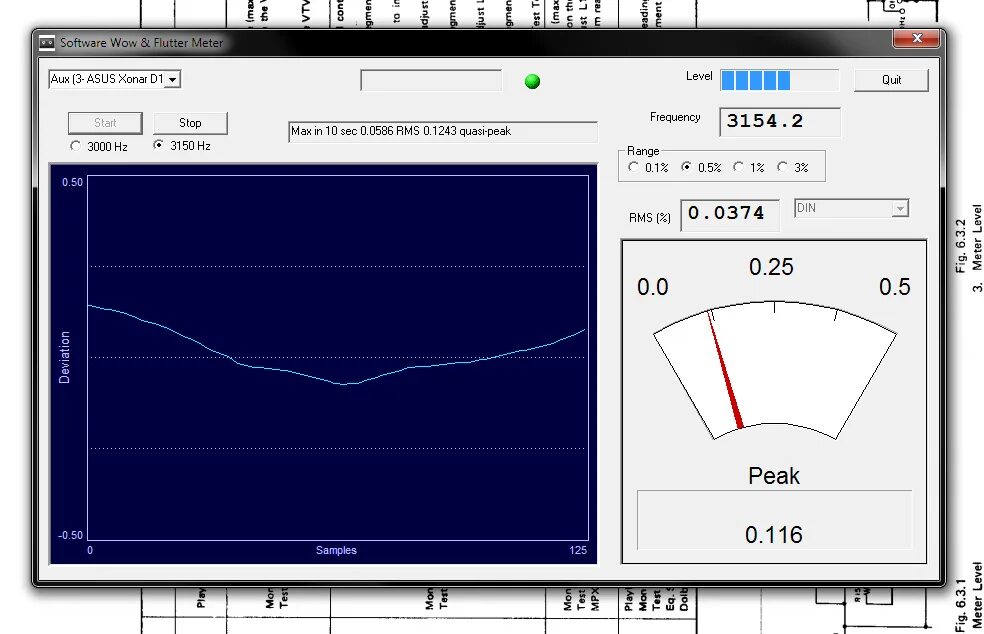This screenshot has width=984, height=634.
Task: Click the Range group label
Action: tap(643, 151)
